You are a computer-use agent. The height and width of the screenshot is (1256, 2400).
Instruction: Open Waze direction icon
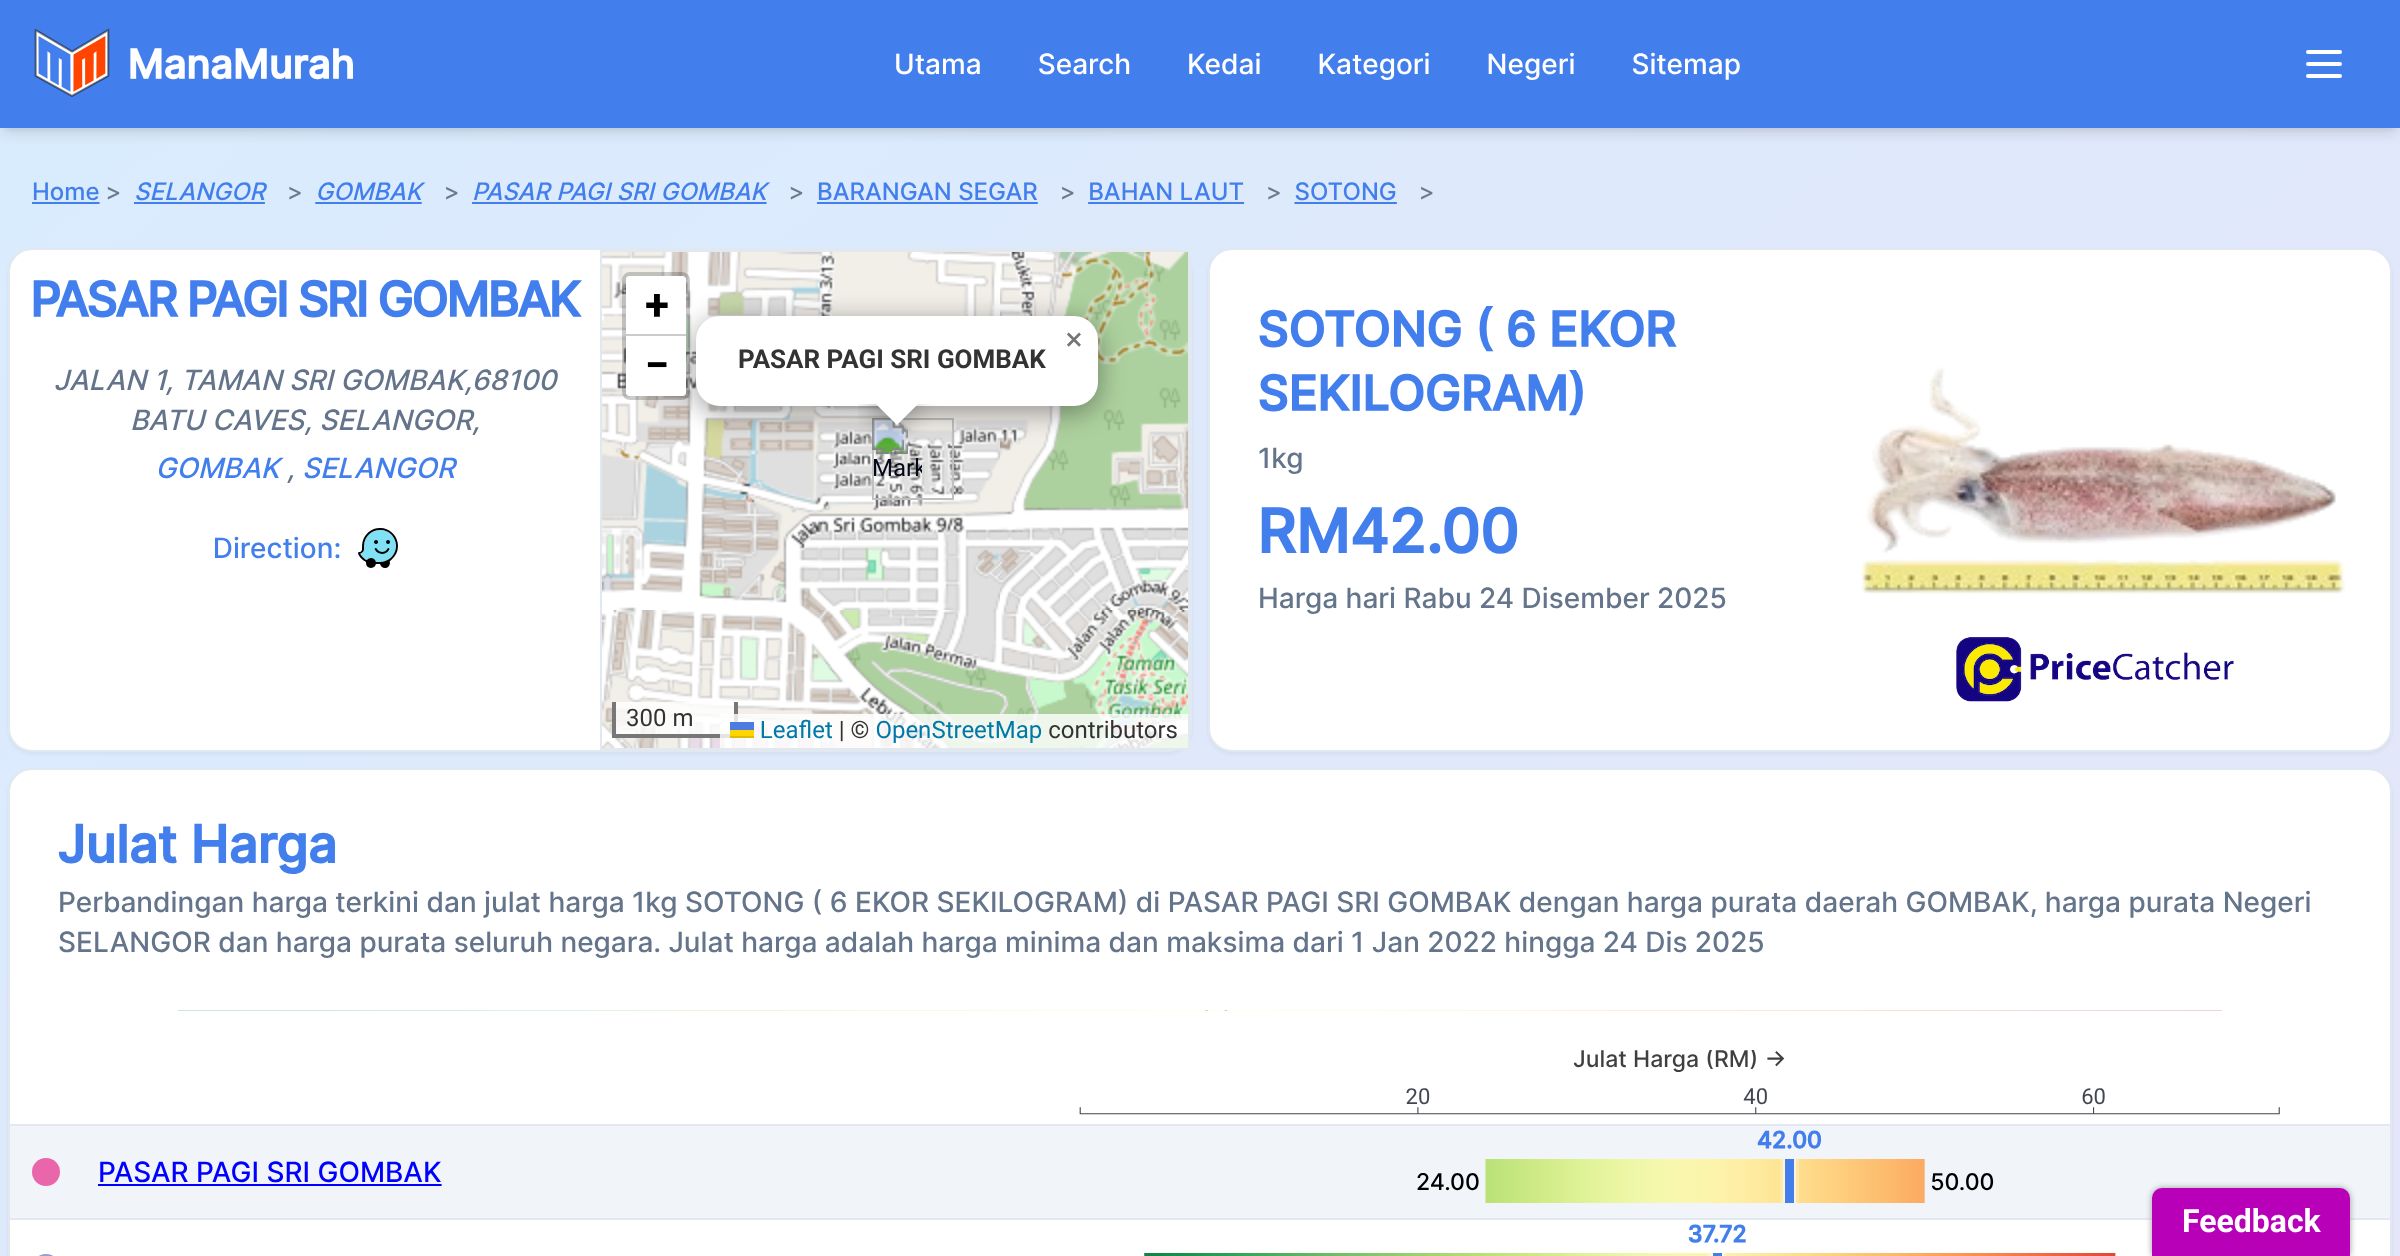pyautogui.click(x=378, y=548)
